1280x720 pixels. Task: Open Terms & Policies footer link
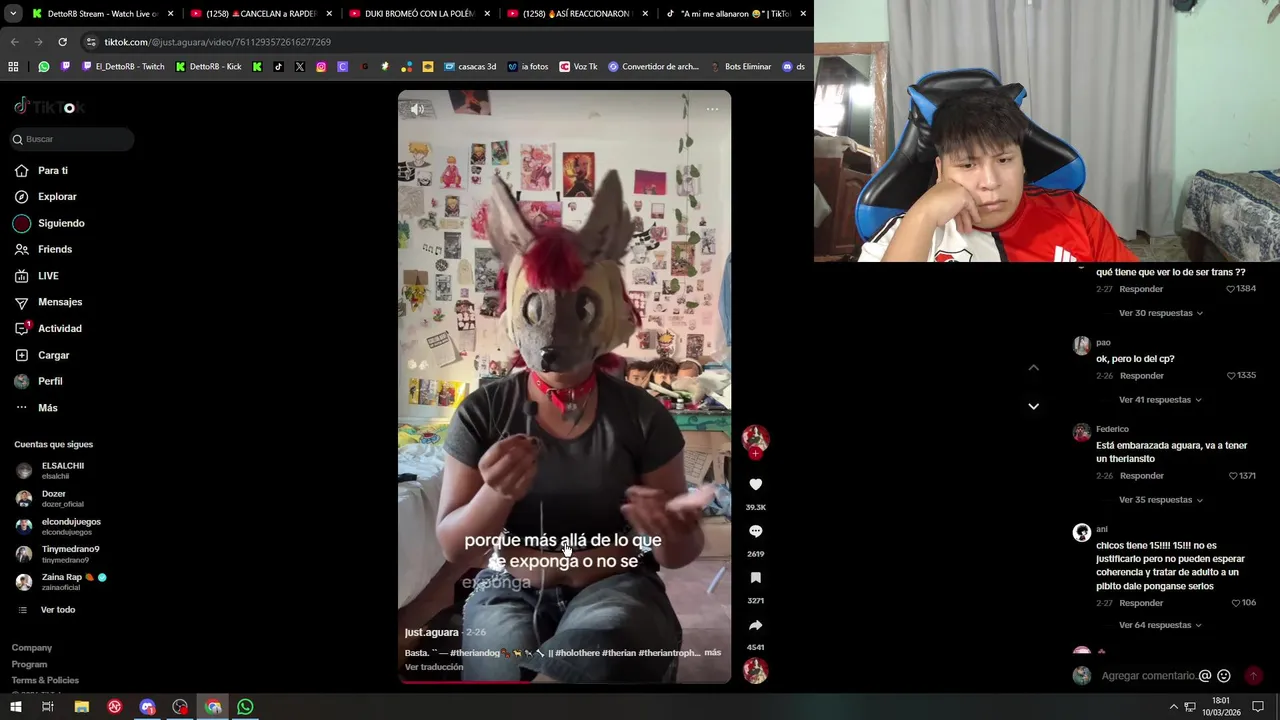(45, 680)
